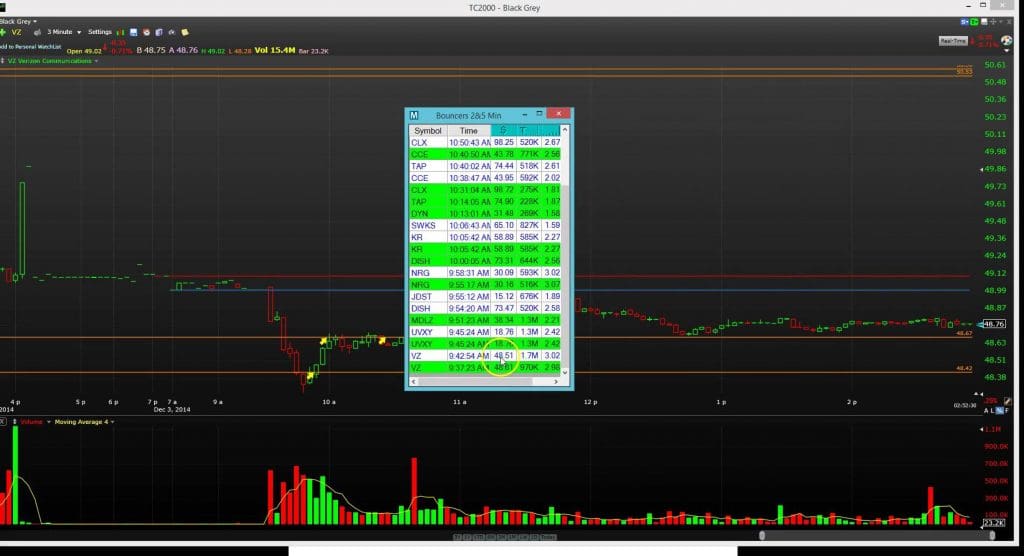
Task: Select NRG row at 9:58:31 AM
Action: click(485, 272)
